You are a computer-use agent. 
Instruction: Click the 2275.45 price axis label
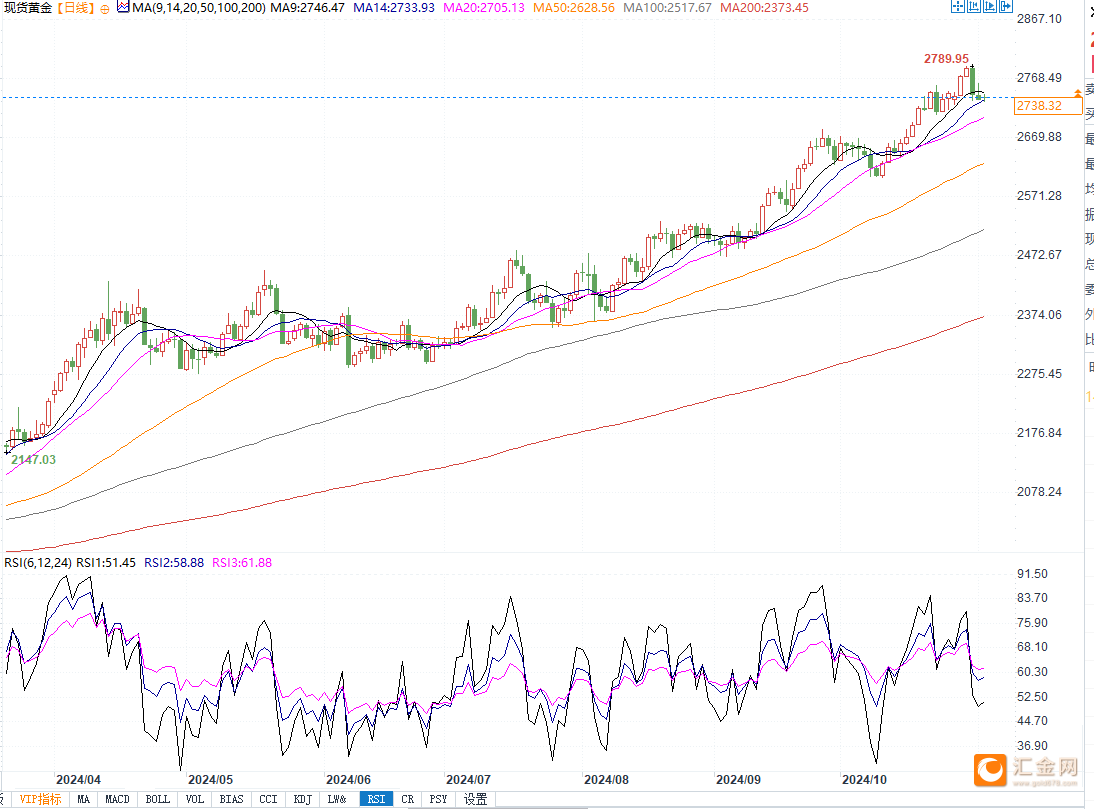click(1040, 374)
